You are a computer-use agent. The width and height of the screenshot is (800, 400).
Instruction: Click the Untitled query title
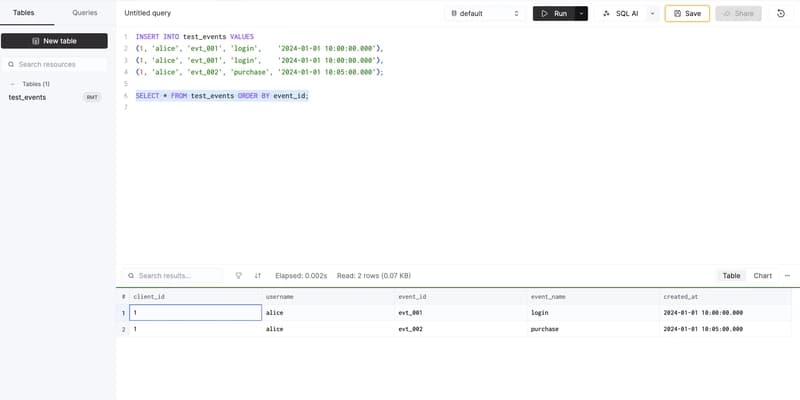tap(148, 13)
